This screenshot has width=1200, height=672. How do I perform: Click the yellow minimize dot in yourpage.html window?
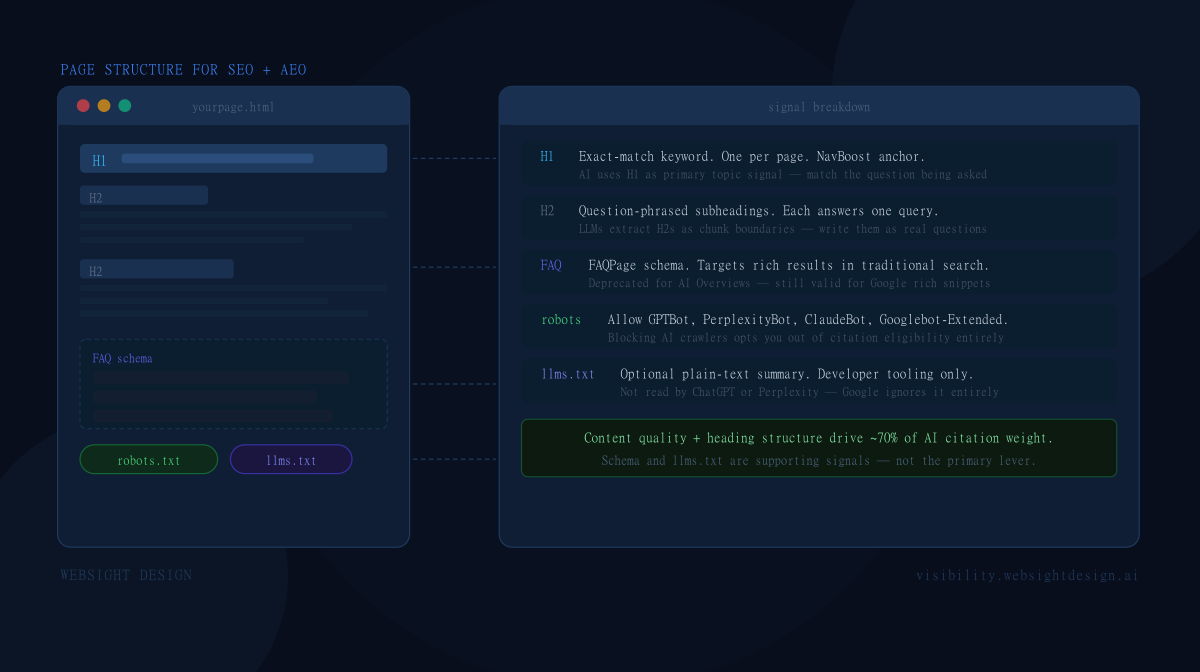(x=104, y=106)
